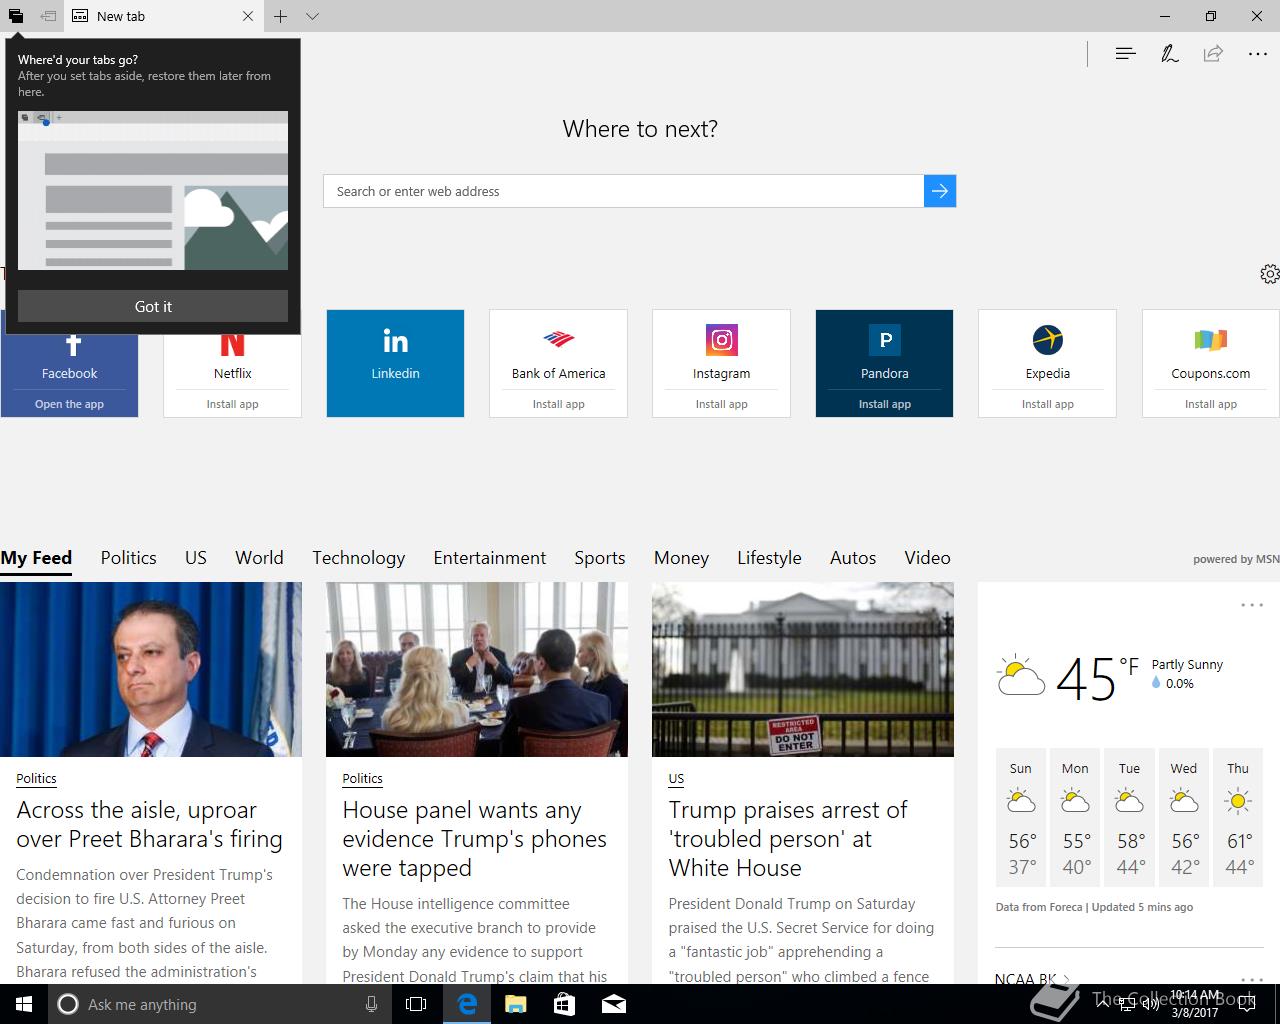Open the Windows Start menu
1280x1024 pixels.
[24, 1004]
